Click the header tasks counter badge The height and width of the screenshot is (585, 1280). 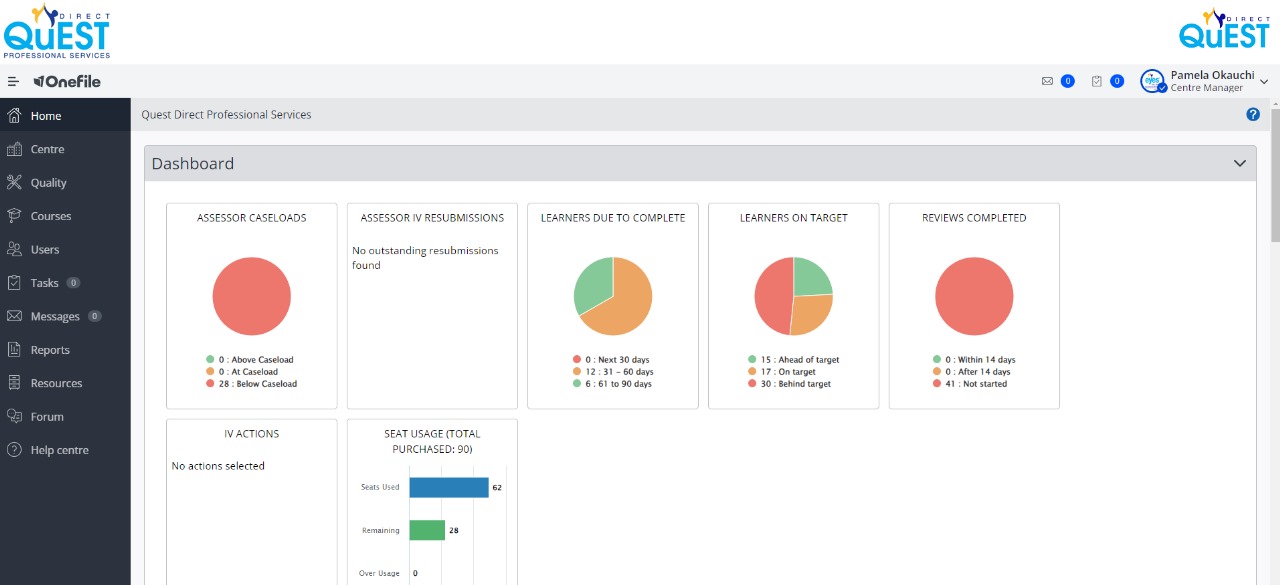(1117, 81)
